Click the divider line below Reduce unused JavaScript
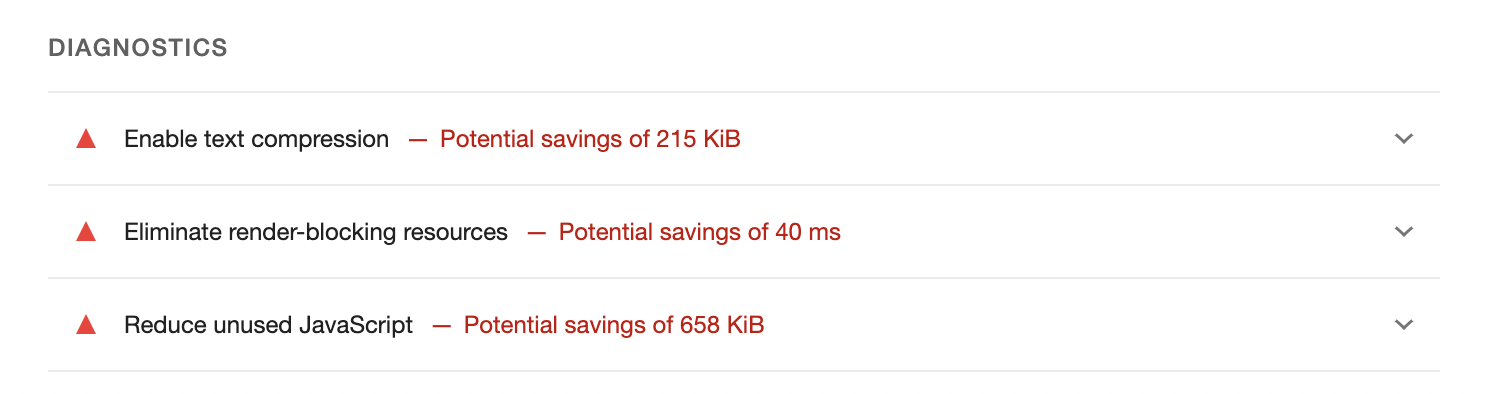This screenshot has height=394, width=1486. pos(744,371)
